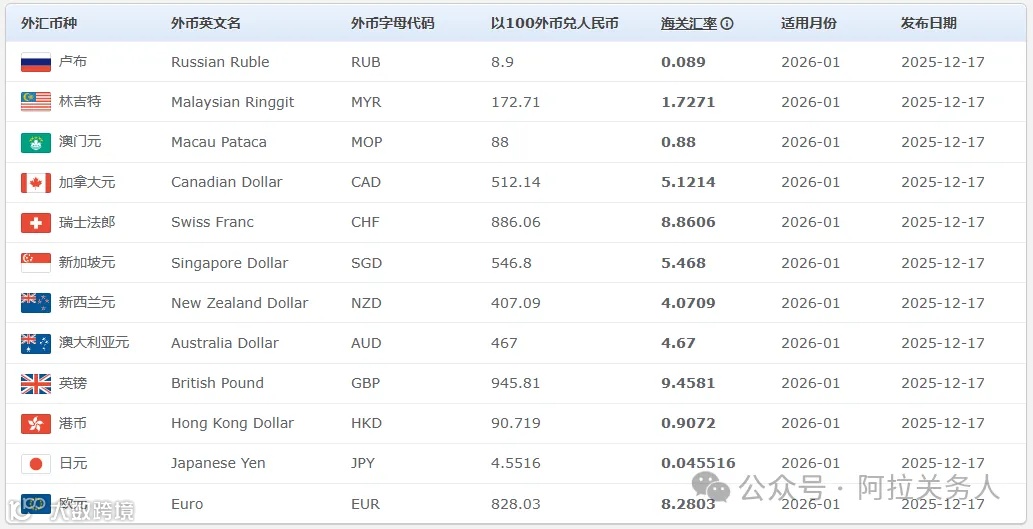Click the 外币英文名 column header

pos(206,23)
